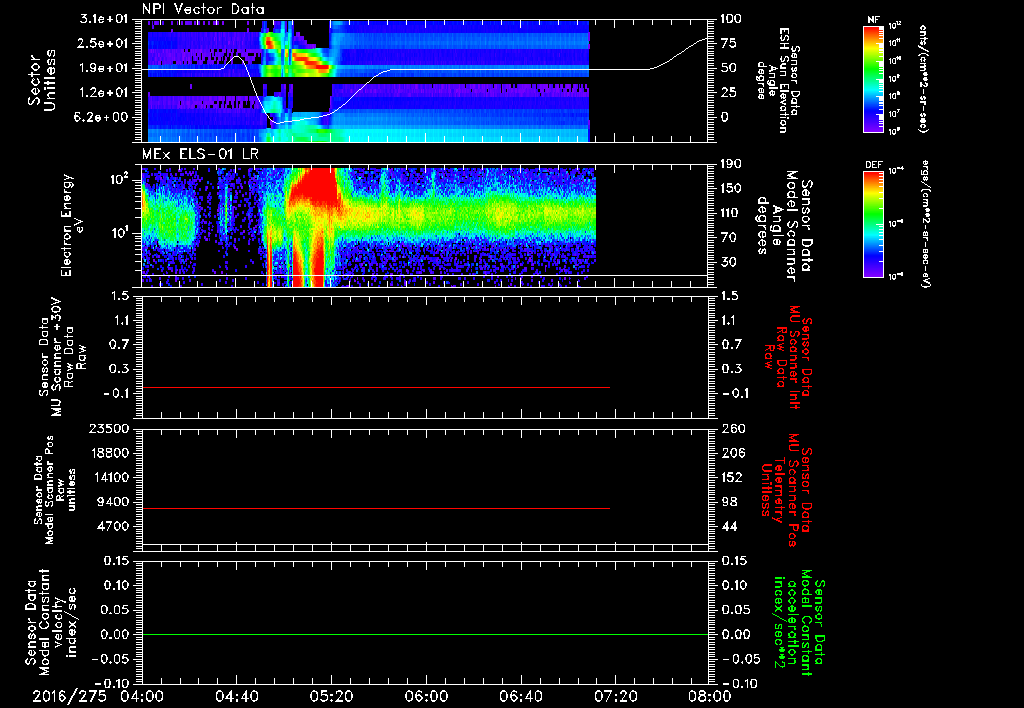Image resolution: width=1024 pixels, height=708 pixels.
Task: Click the NPI Vector Data panel title
Action: pos(203,9)
